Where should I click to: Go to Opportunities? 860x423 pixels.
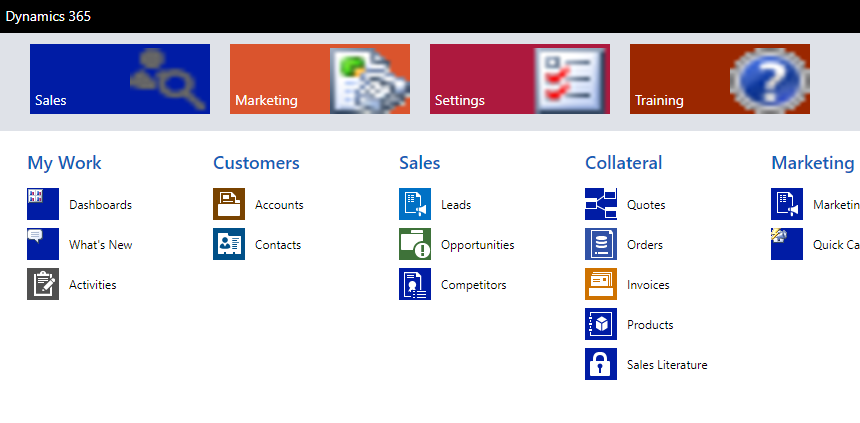478,245
